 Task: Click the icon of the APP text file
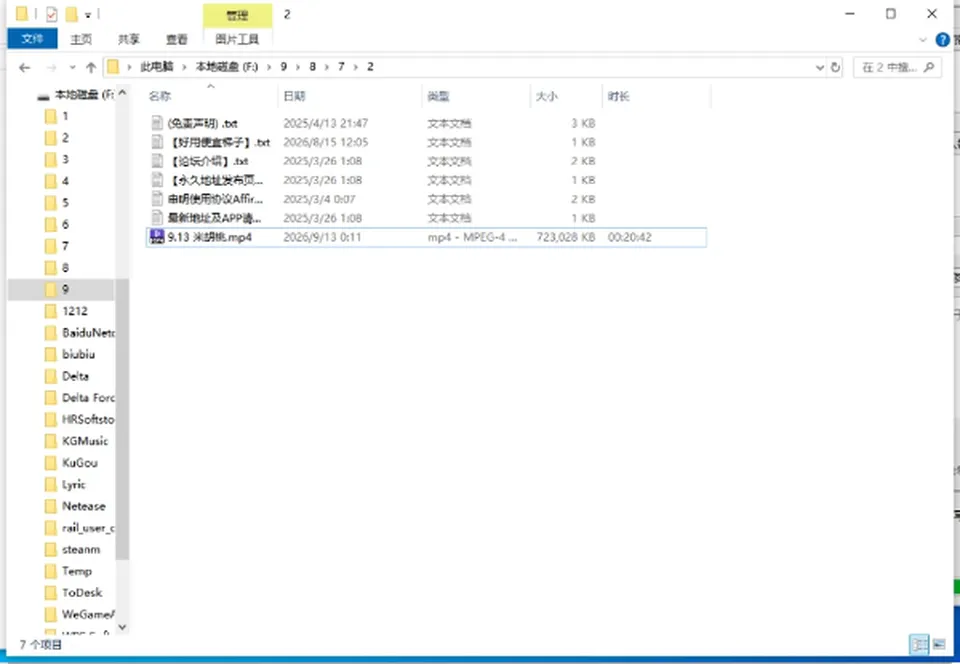click(157, 218)
